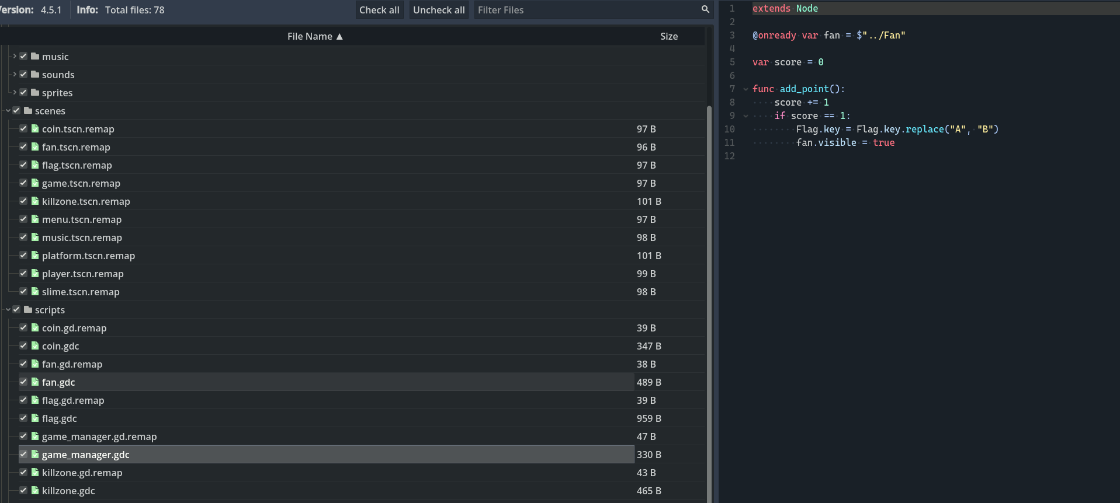Viewport: 1120px width, 503px height.
Task: Click the scripts folder icon
Action: point(27,310)
